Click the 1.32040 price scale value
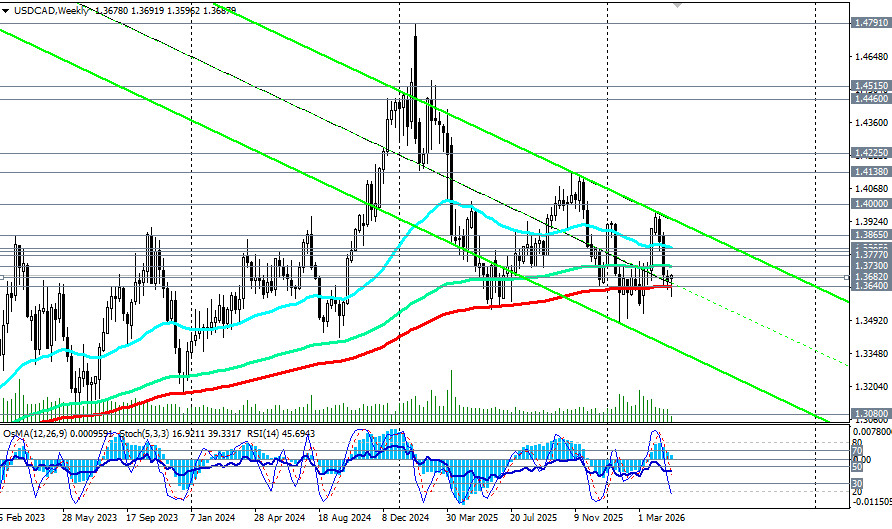 point(872,386)
